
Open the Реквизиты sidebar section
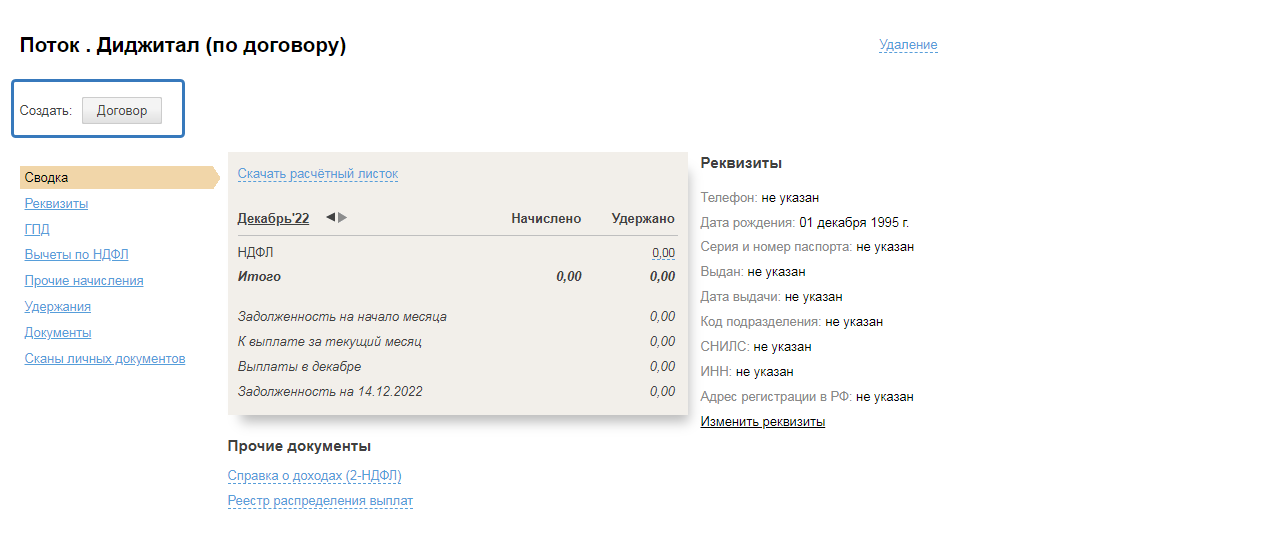pos(56,204)
